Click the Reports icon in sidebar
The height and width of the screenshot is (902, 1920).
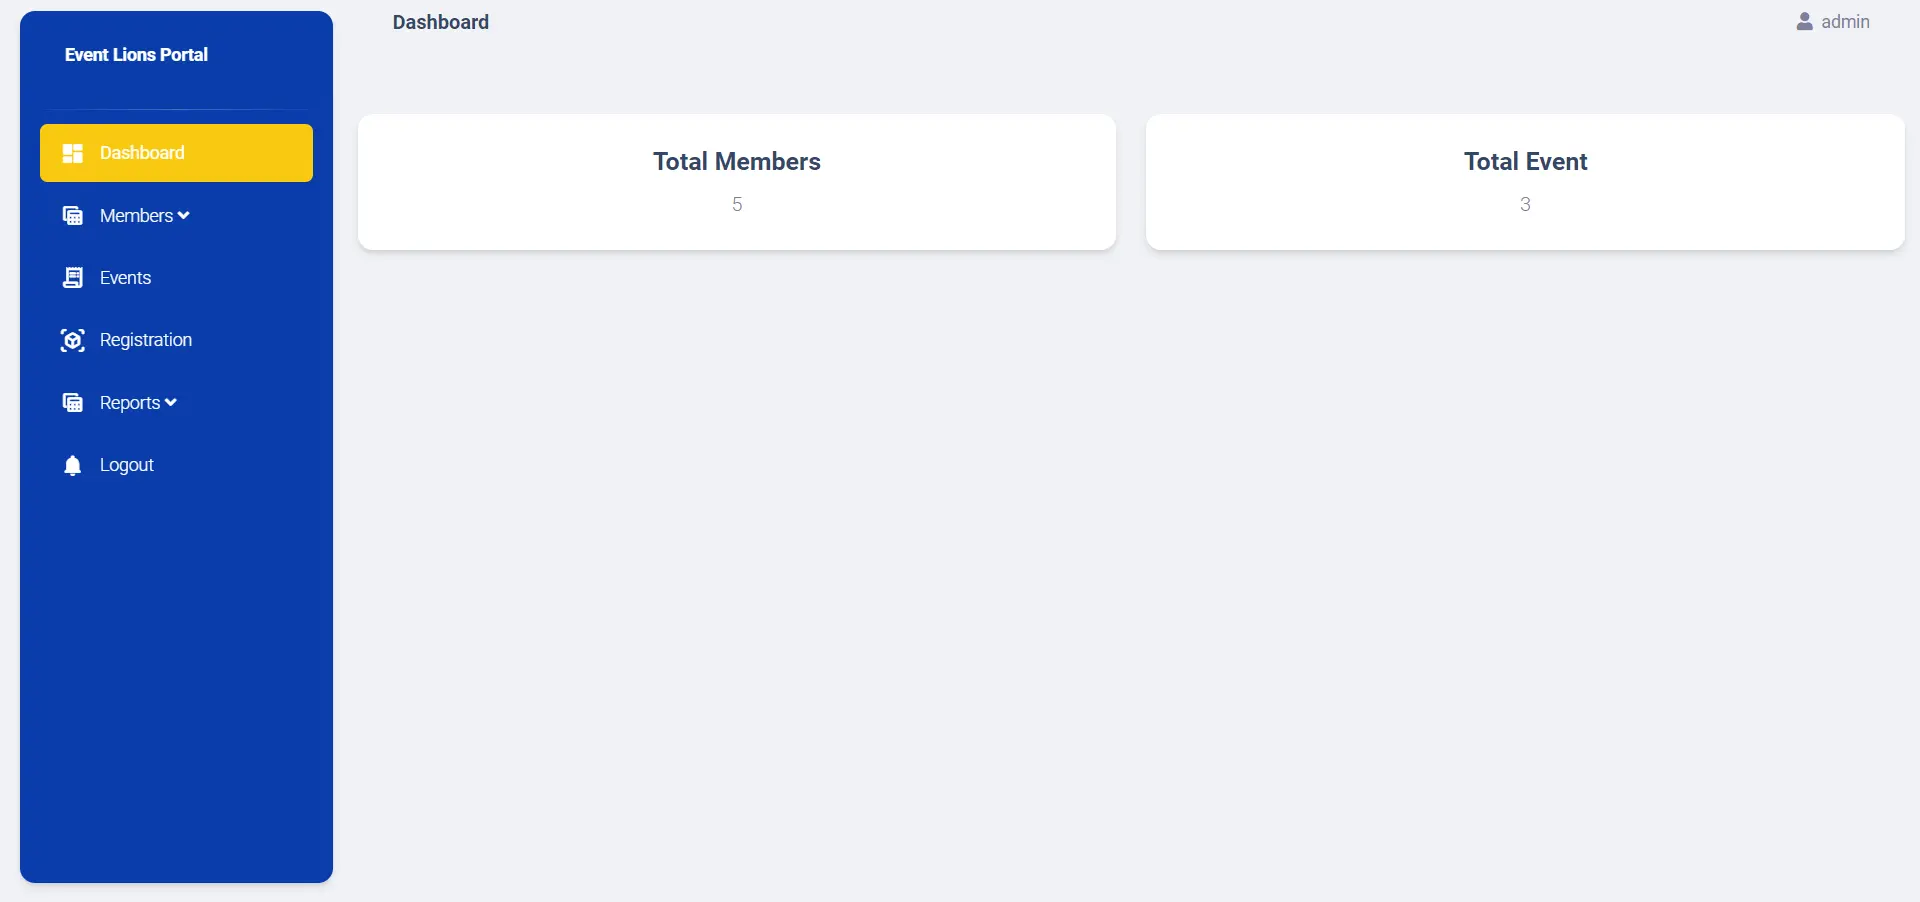tap(72, 403)
